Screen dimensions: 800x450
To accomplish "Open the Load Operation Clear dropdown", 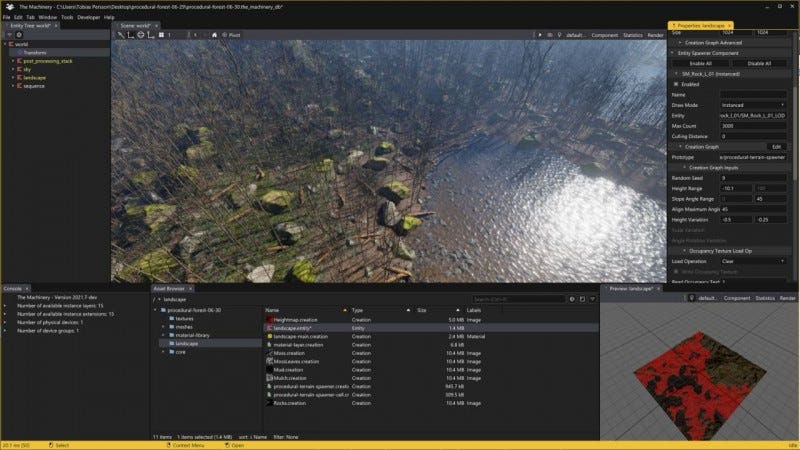I will tap(753, 261).
